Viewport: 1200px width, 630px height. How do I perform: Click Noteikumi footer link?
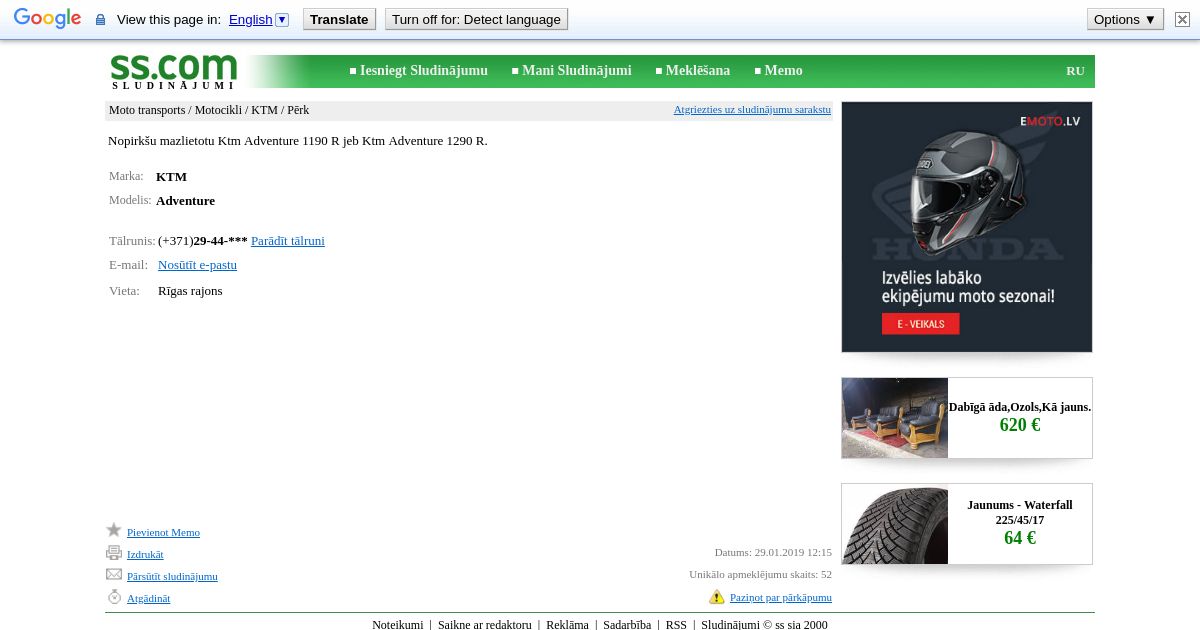pyautogui.click(x=398, y=624)
